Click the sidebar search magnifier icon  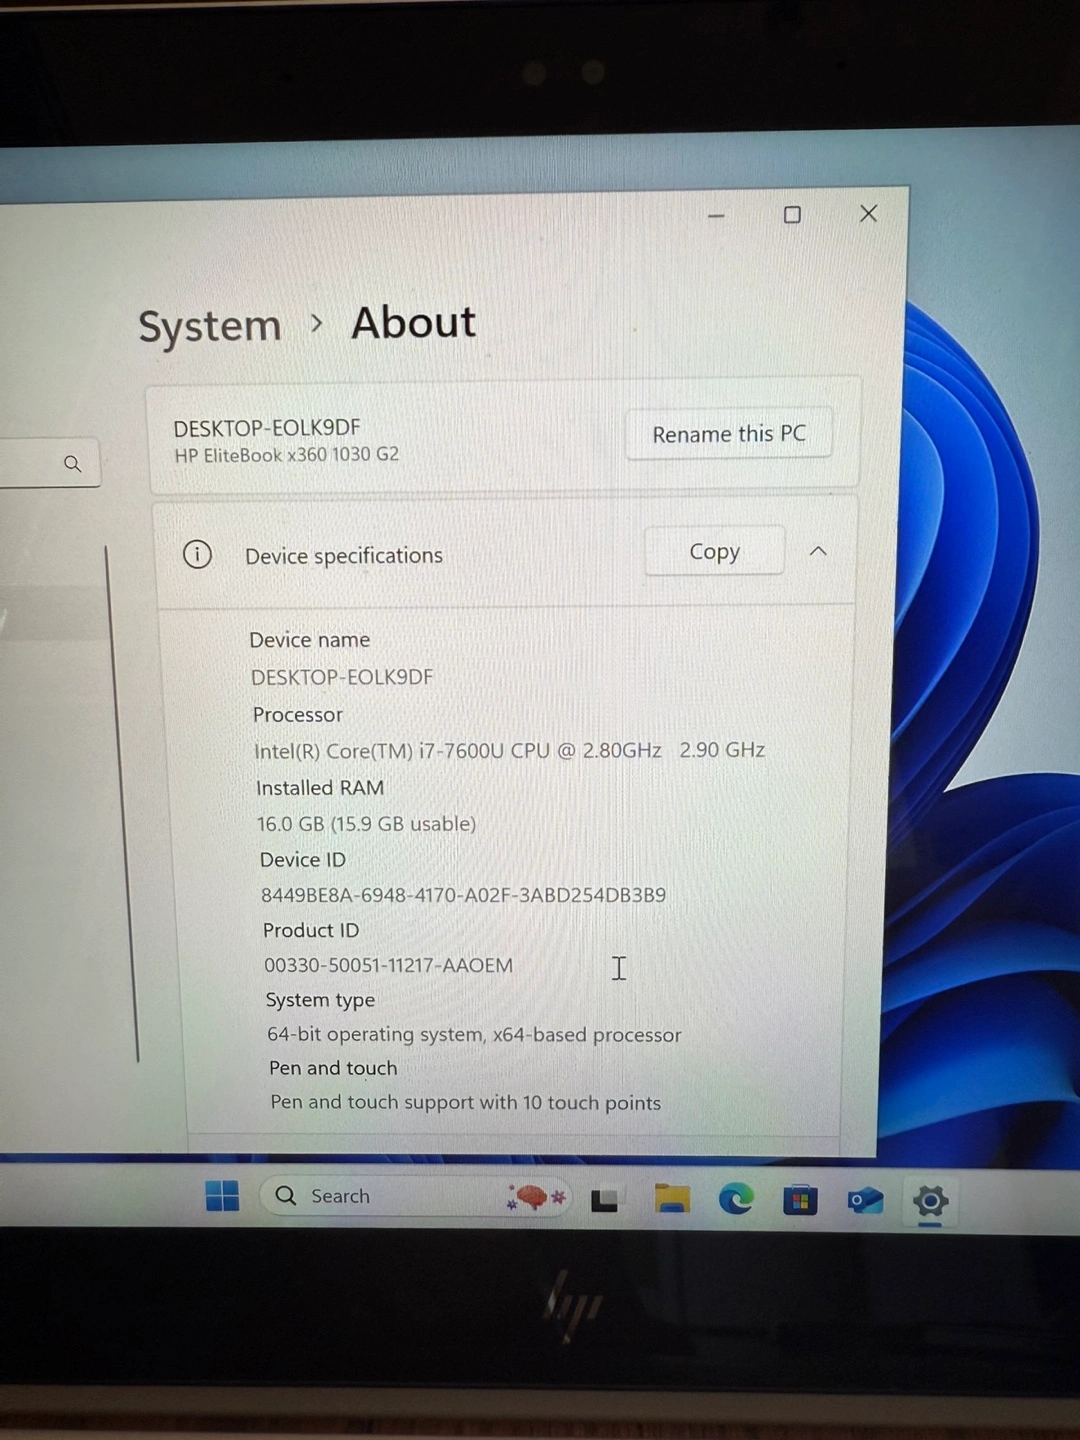pos(72,464)
